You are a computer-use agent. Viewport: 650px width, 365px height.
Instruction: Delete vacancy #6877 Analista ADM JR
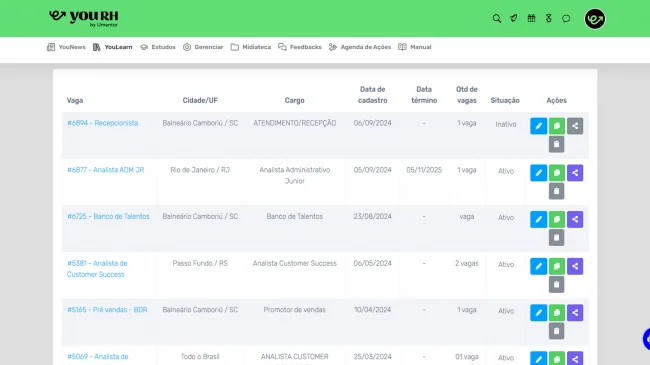[x=557, y=191]
